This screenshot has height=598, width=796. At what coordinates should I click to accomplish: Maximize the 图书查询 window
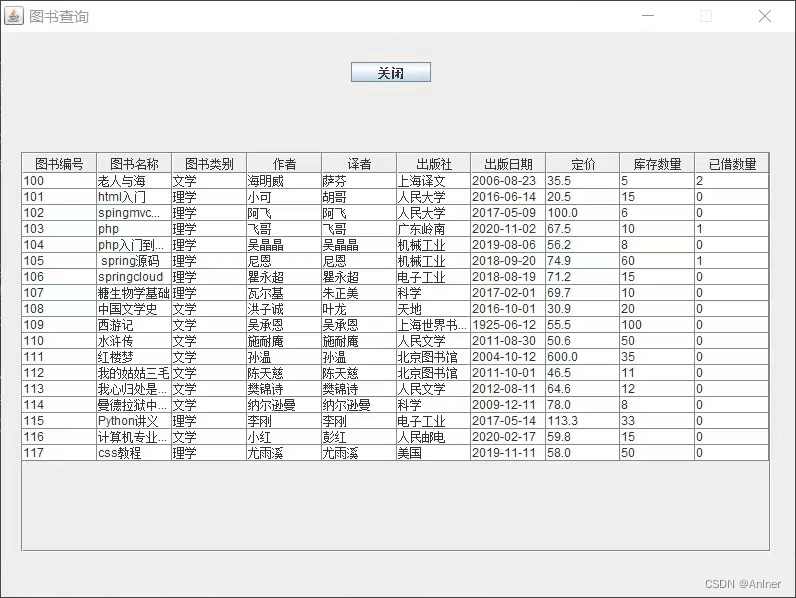tap(706, 16)
